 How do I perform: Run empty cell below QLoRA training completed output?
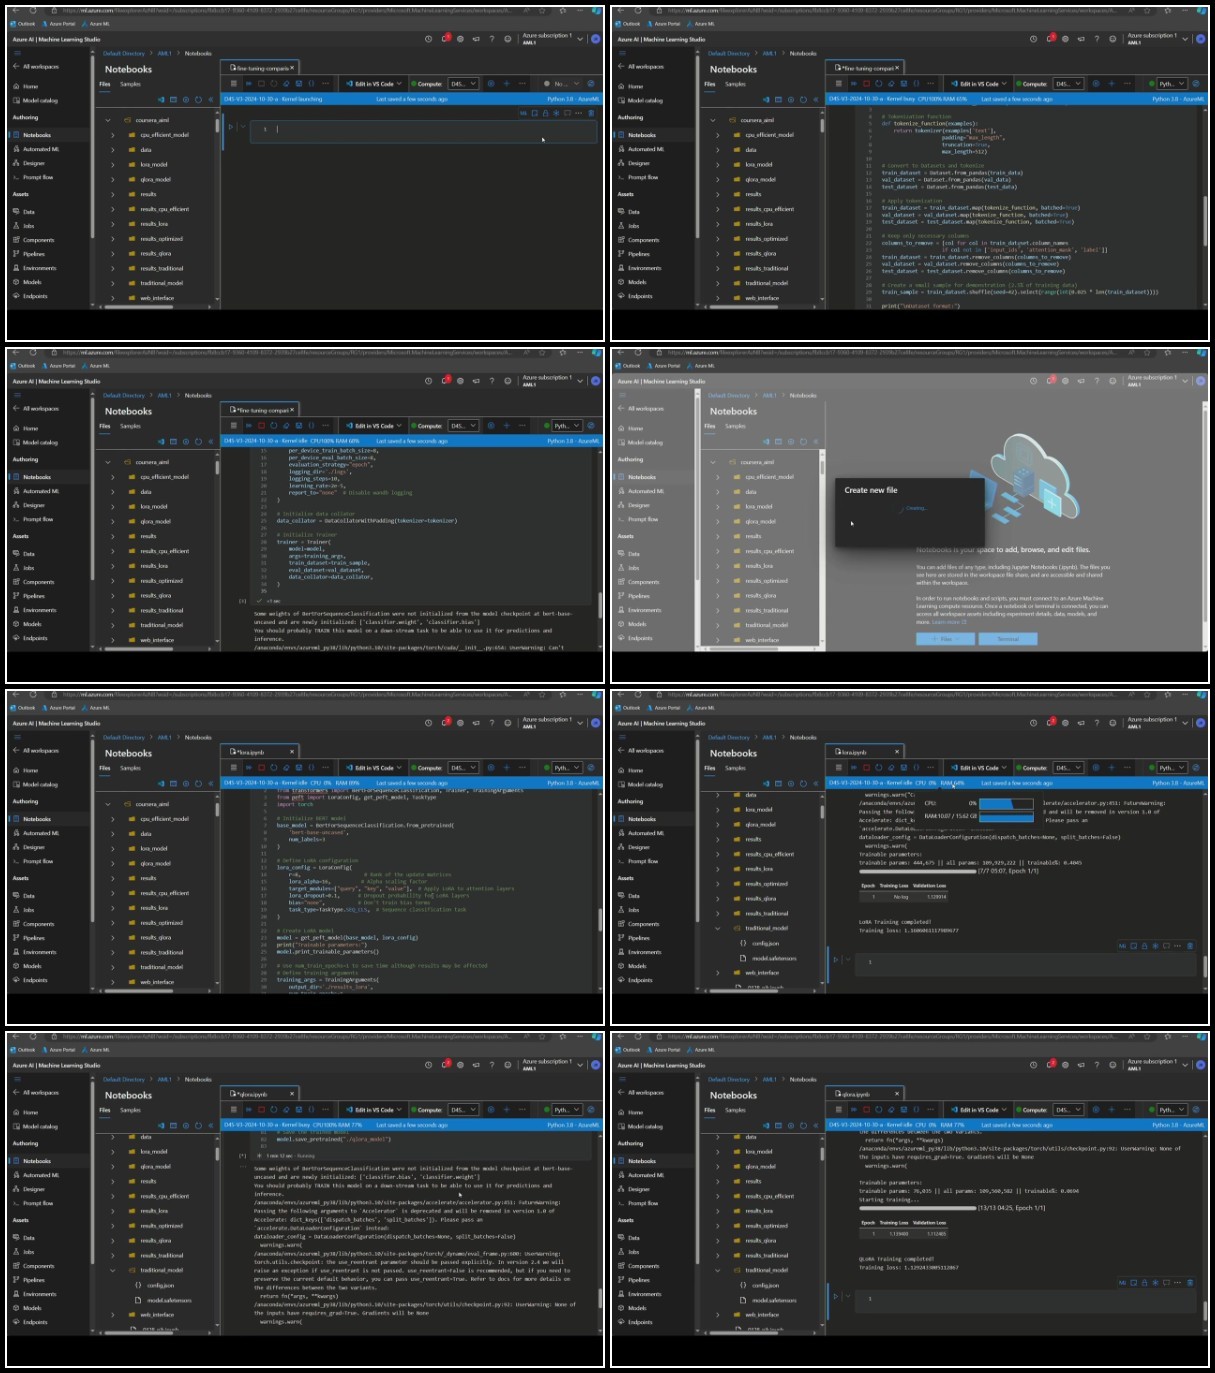(836, 1297)
